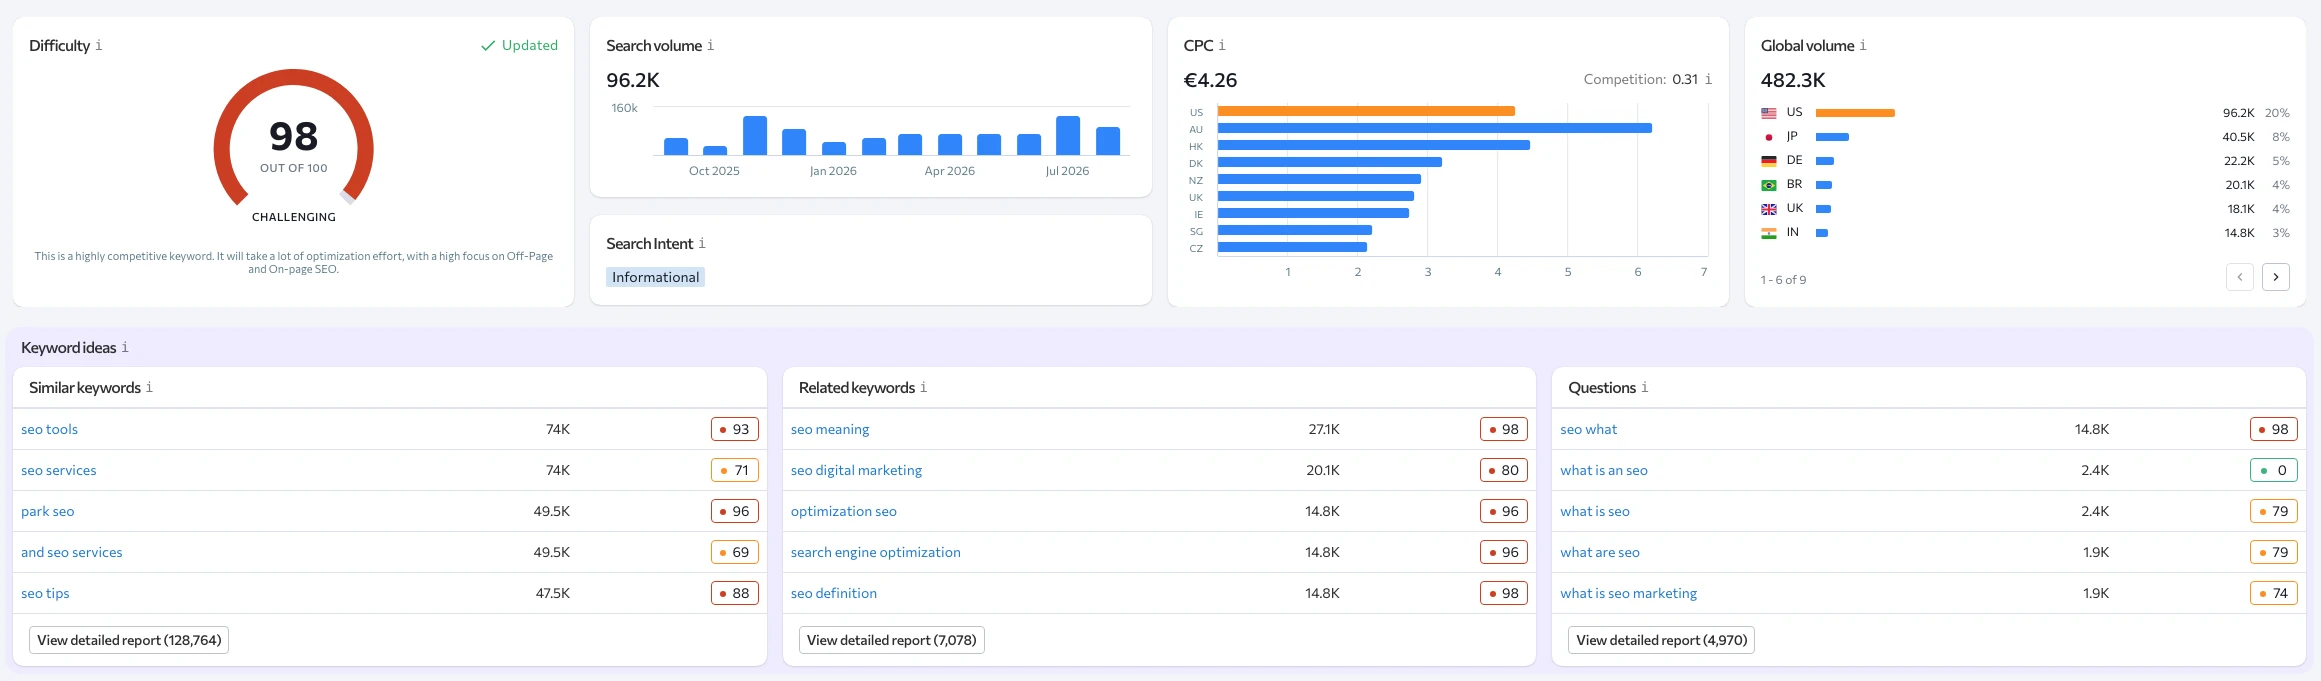Open the seo digital marketing keyword
Viewport: 2321px width, 681px height.
click(x=856, y=471)
